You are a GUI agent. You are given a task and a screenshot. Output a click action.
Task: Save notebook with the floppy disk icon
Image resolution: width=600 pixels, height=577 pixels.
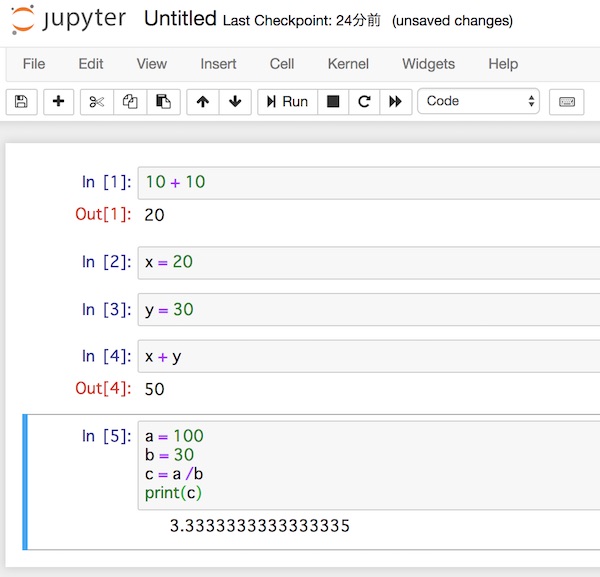tap(21, 102)
